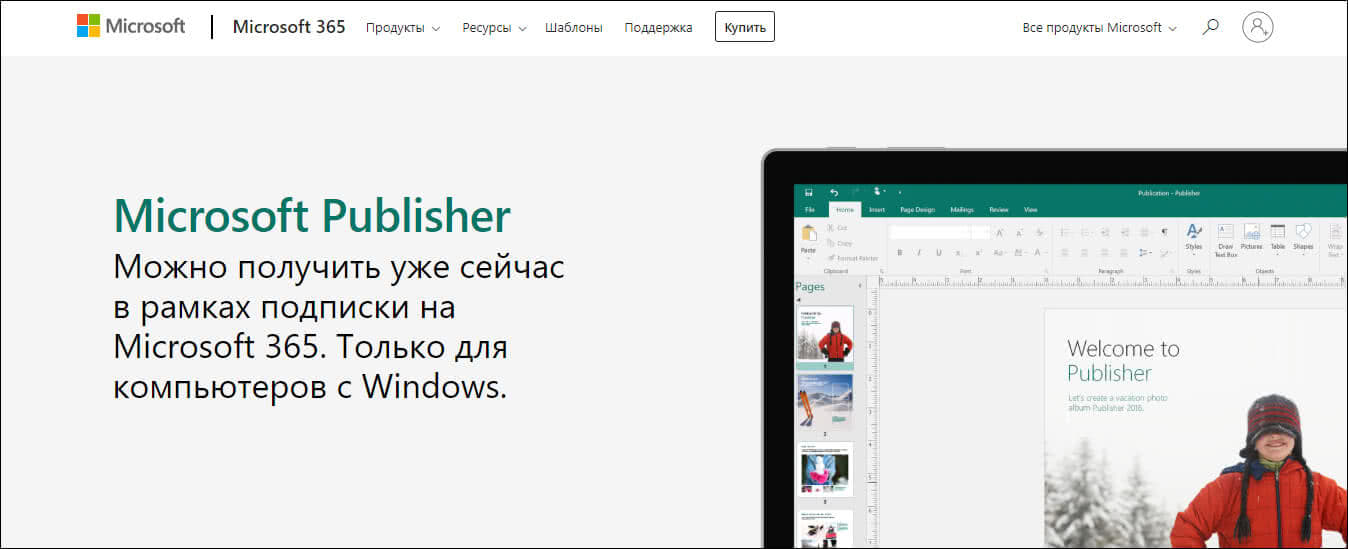Open the Все продукты Microsoft dropdown
1348x549 pixels.
point(1099,28)
